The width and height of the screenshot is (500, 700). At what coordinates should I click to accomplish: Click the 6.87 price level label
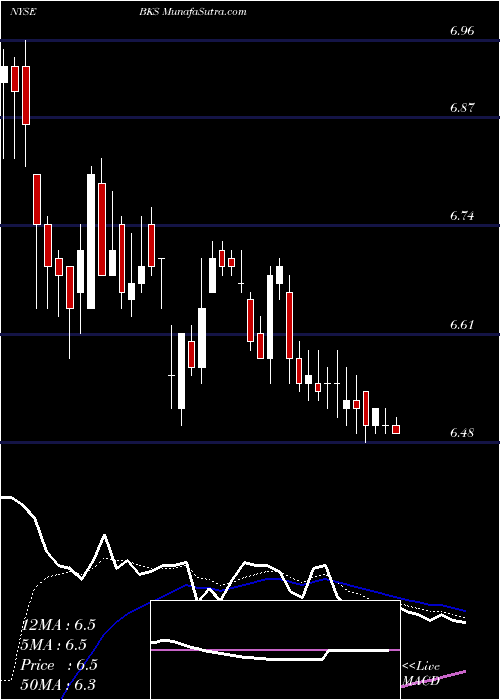click(x=462, y=108)
